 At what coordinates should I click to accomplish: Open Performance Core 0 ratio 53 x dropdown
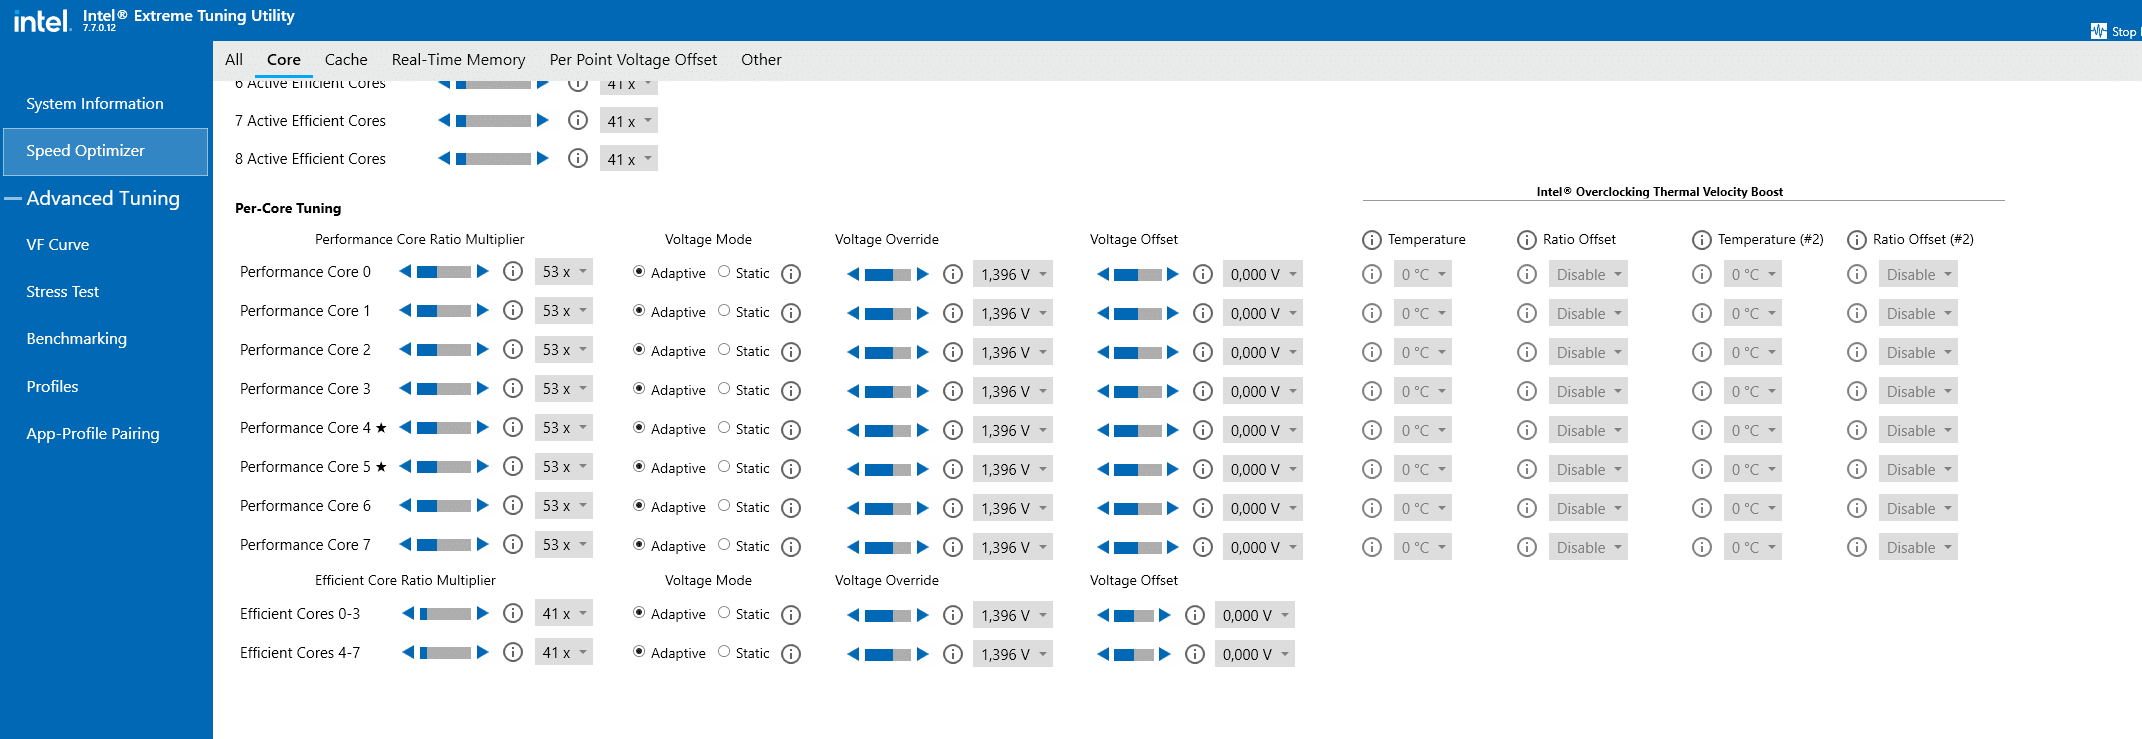[564, 271]
